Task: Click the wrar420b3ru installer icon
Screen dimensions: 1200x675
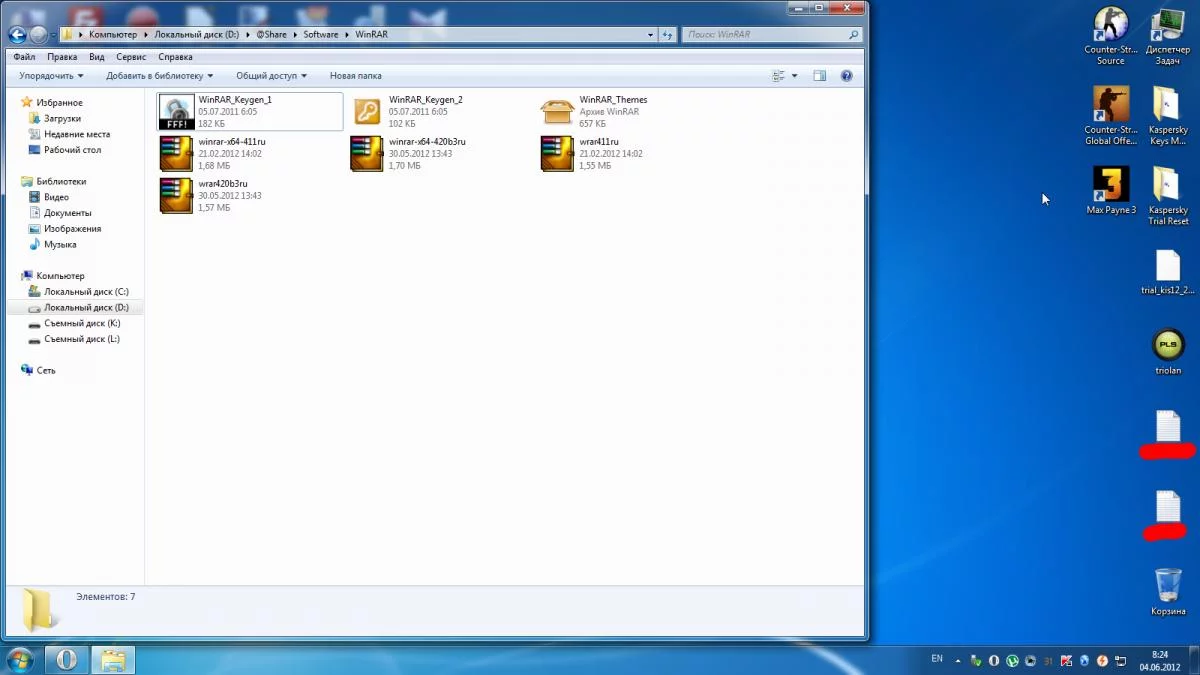Action: coord(177,196)
